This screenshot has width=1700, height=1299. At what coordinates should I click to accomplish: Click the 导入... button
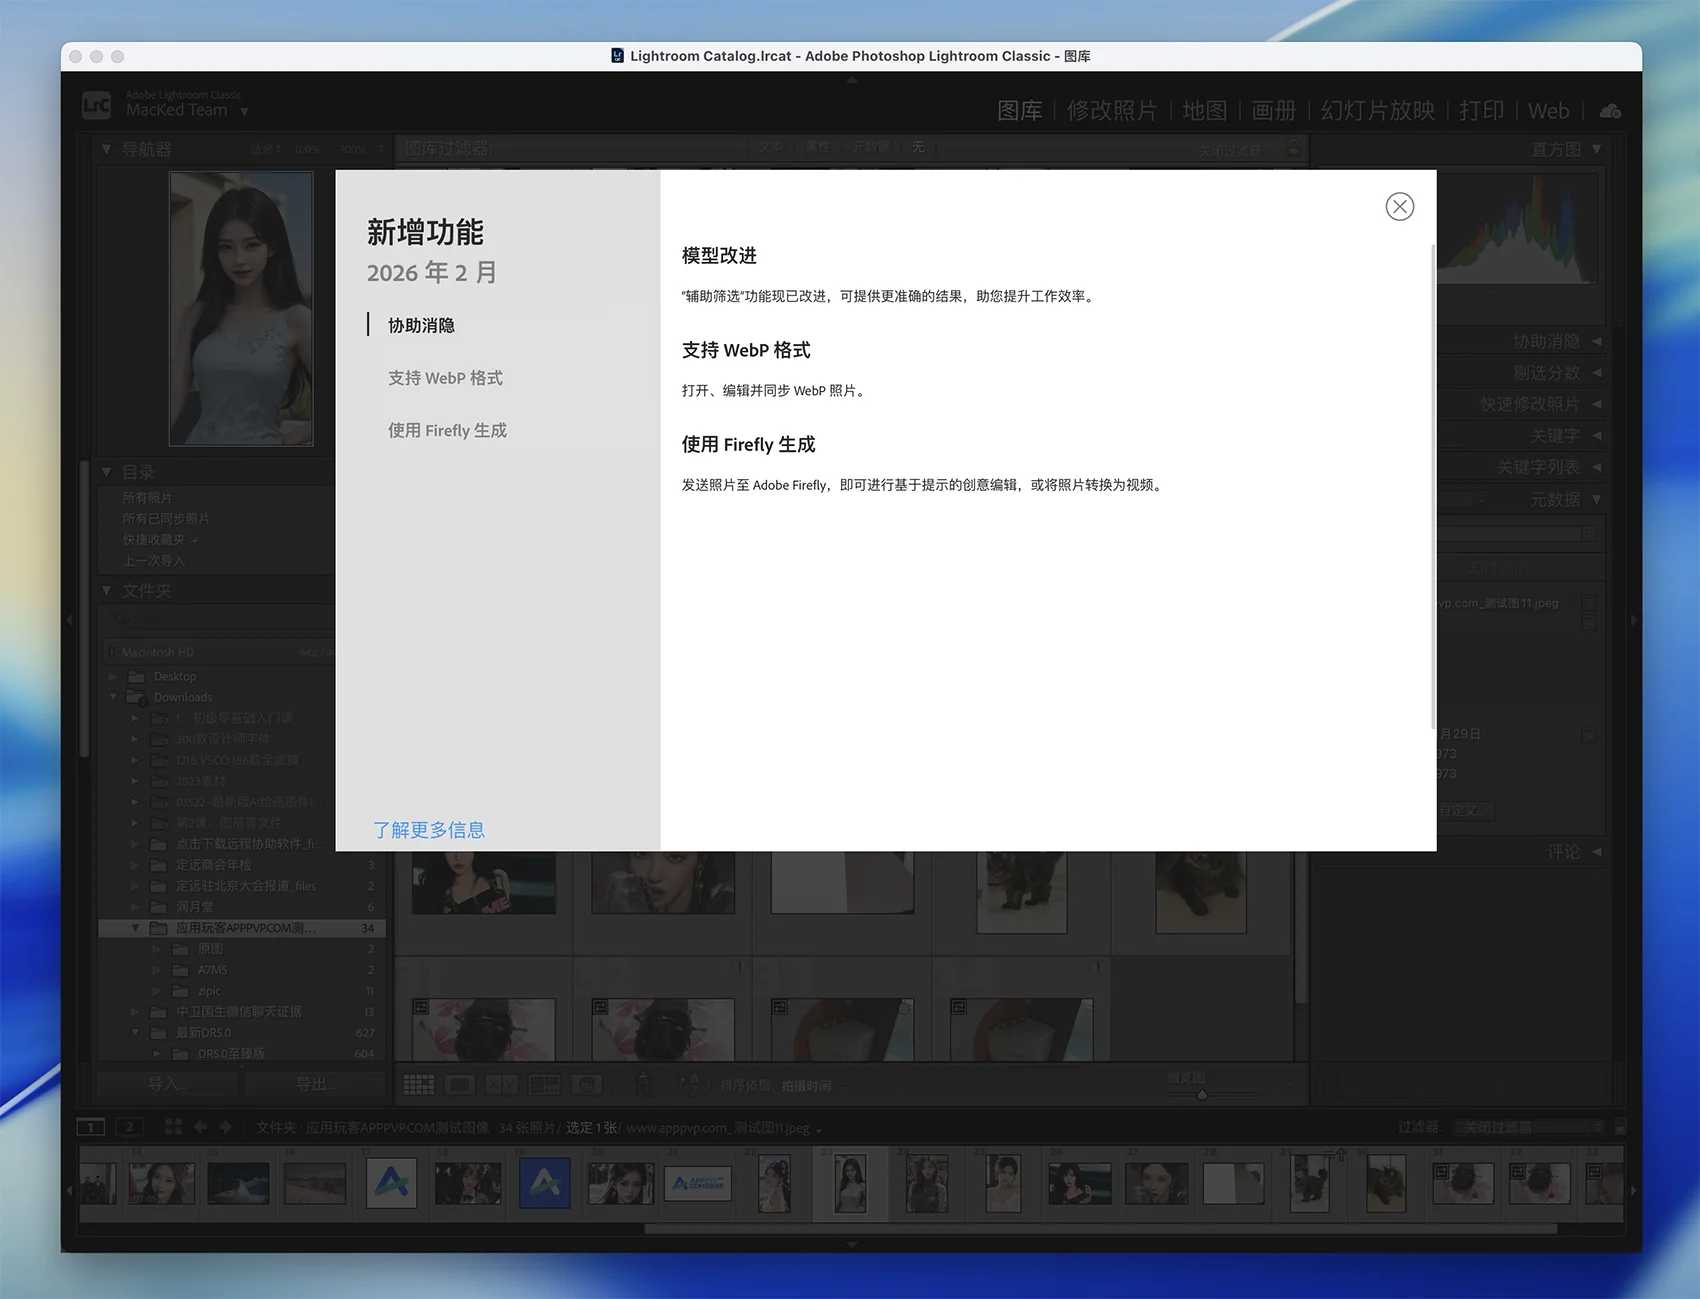(167, 1084)
